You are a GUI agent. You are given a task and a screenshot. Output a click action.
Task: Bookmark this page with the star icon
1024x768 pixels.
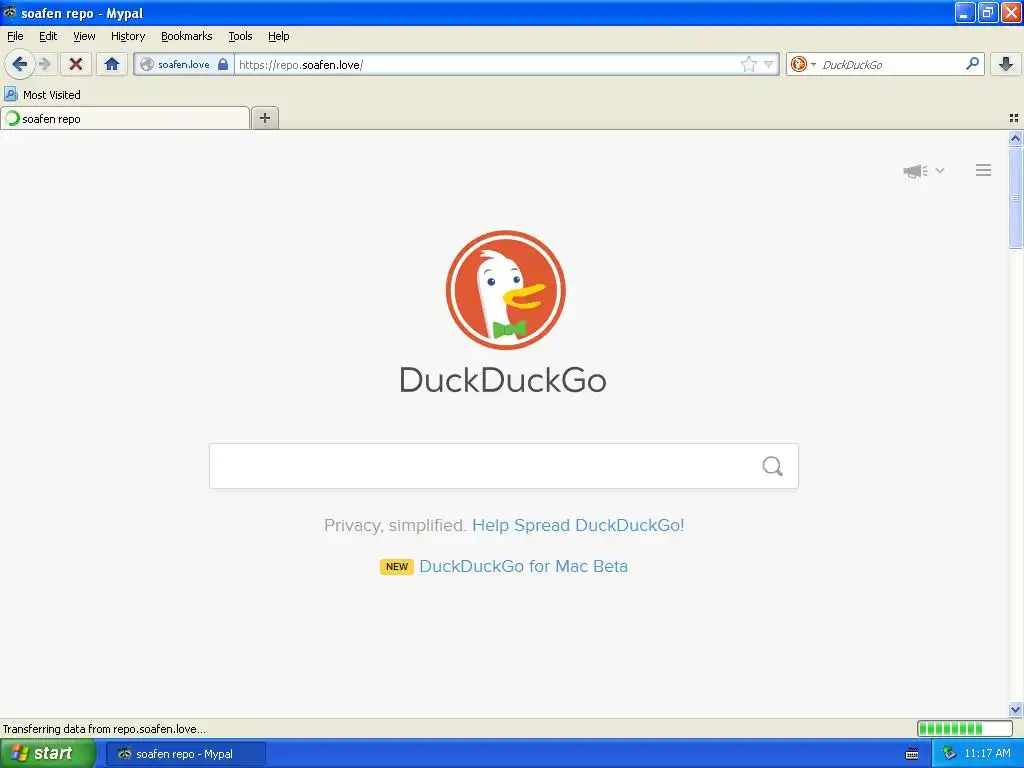point(748,64)
